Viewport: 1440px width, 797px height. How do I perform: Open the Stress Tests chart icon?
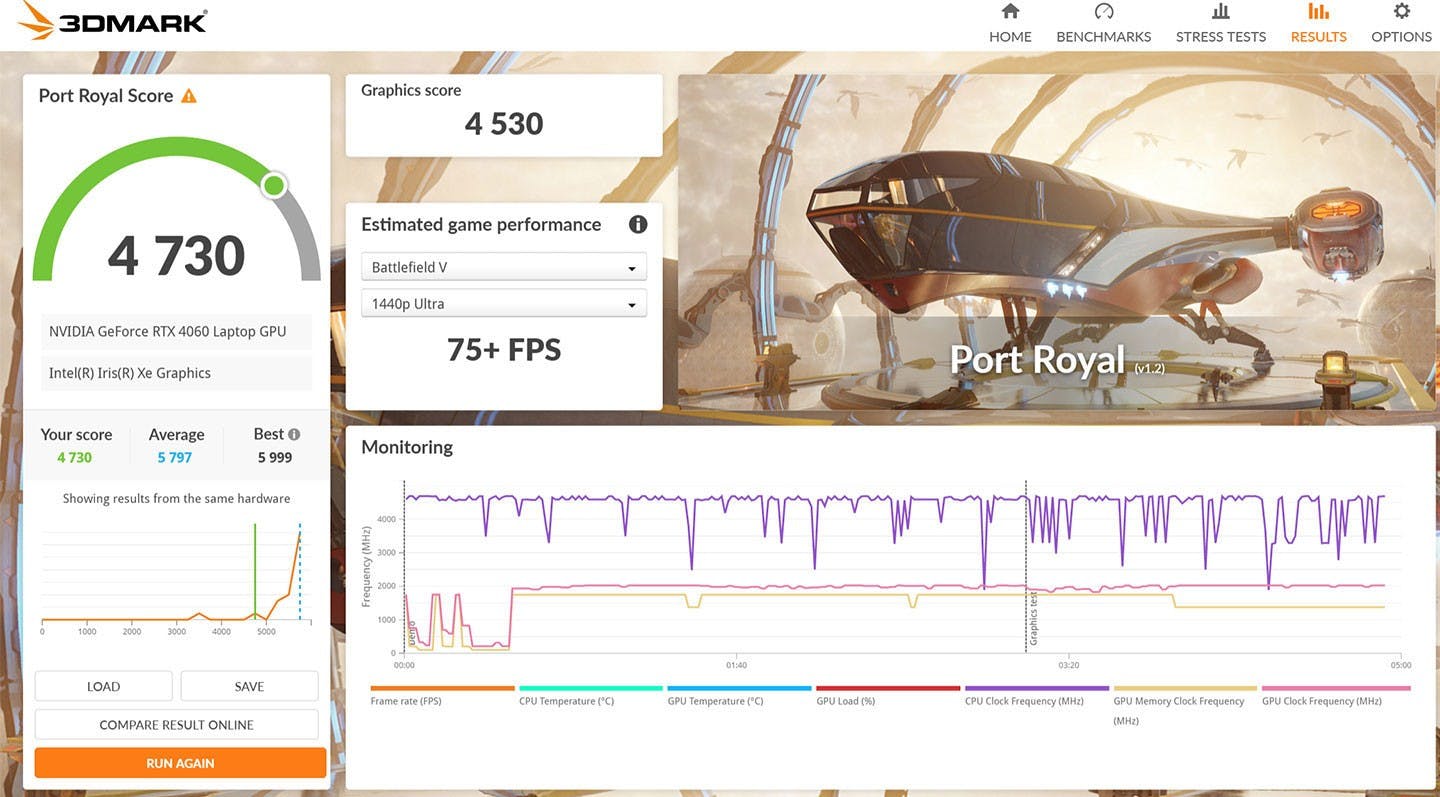(1220, 12)
